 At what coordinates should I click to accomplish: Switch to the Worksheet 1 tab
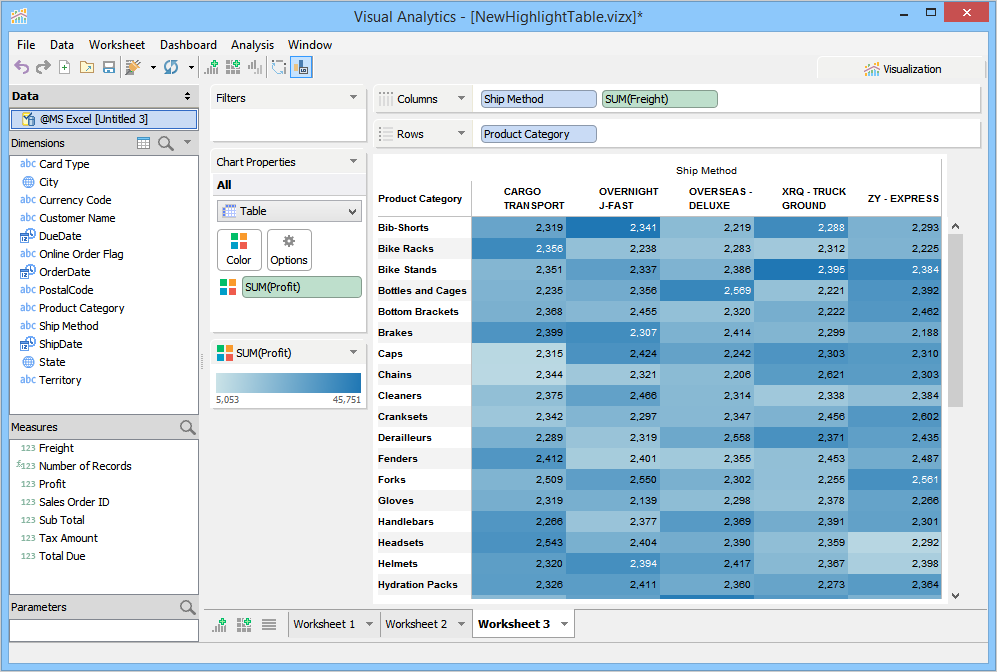pyautogui.click(x=323, y=624)
